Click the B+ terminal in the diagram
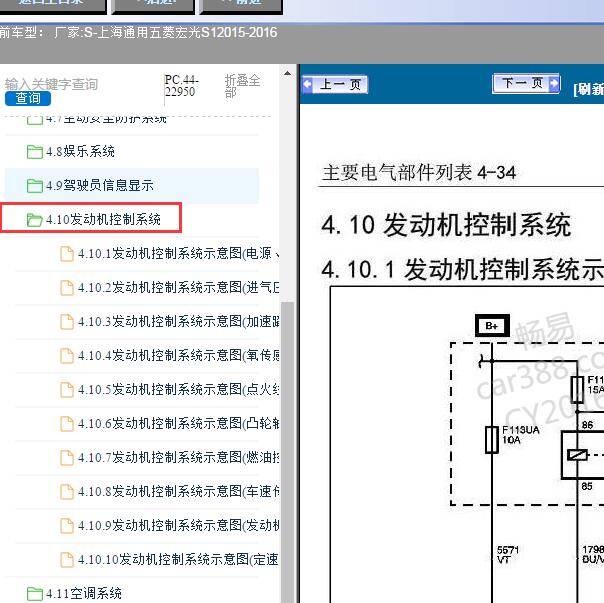The height and width of the screenshot is (603, 604). (x=492, y=326)
